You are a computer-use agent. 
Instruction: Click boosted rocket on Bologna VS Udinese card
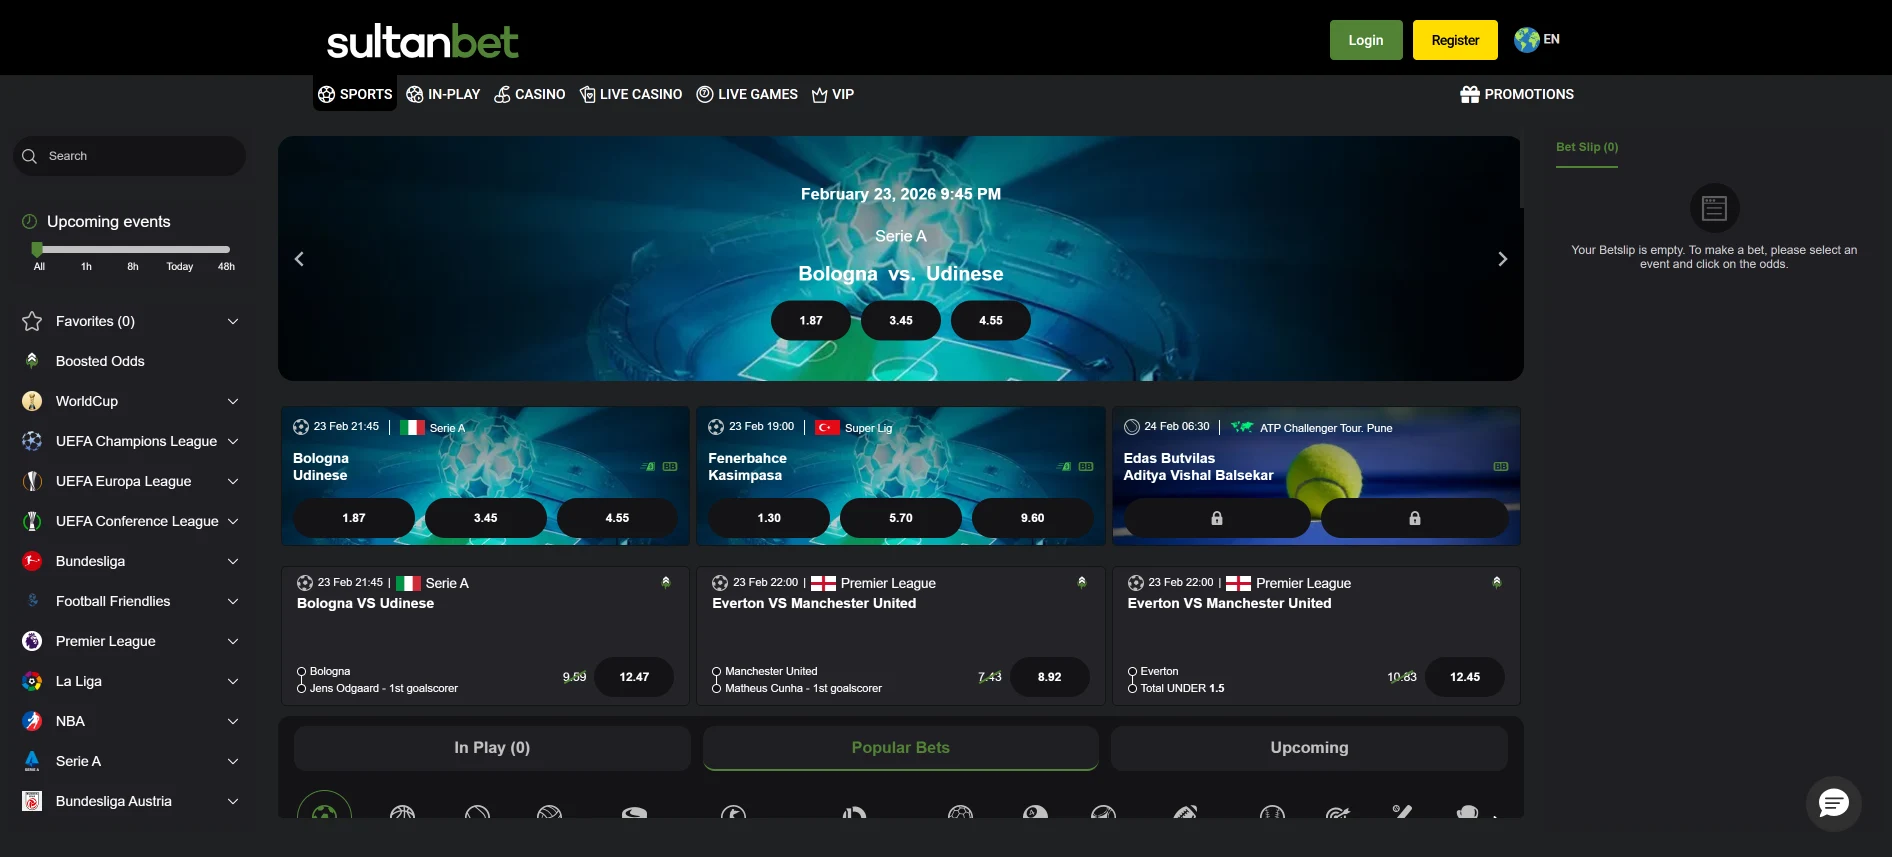666,582
